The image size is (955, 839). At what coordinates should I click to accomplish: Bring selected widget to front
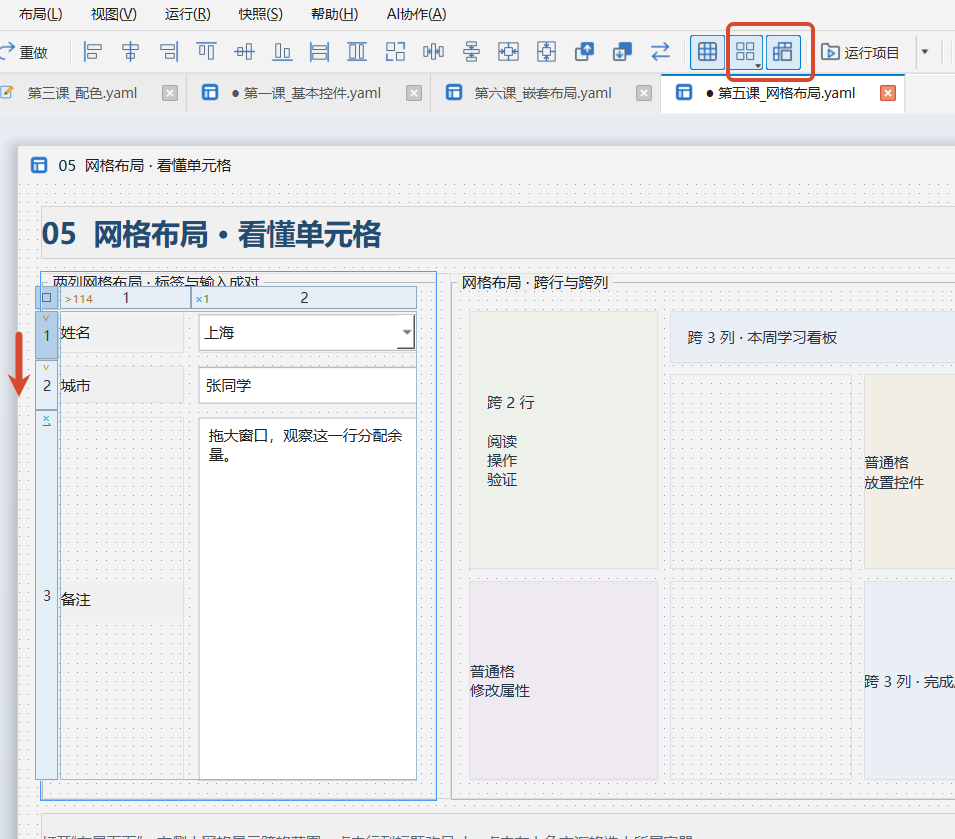(584, 52)
